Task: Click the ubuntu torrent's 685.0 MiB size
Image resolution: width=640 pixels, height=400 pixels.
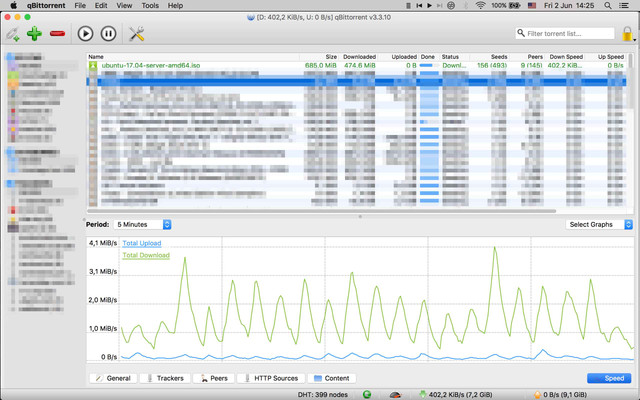Action: coord(321,65)
